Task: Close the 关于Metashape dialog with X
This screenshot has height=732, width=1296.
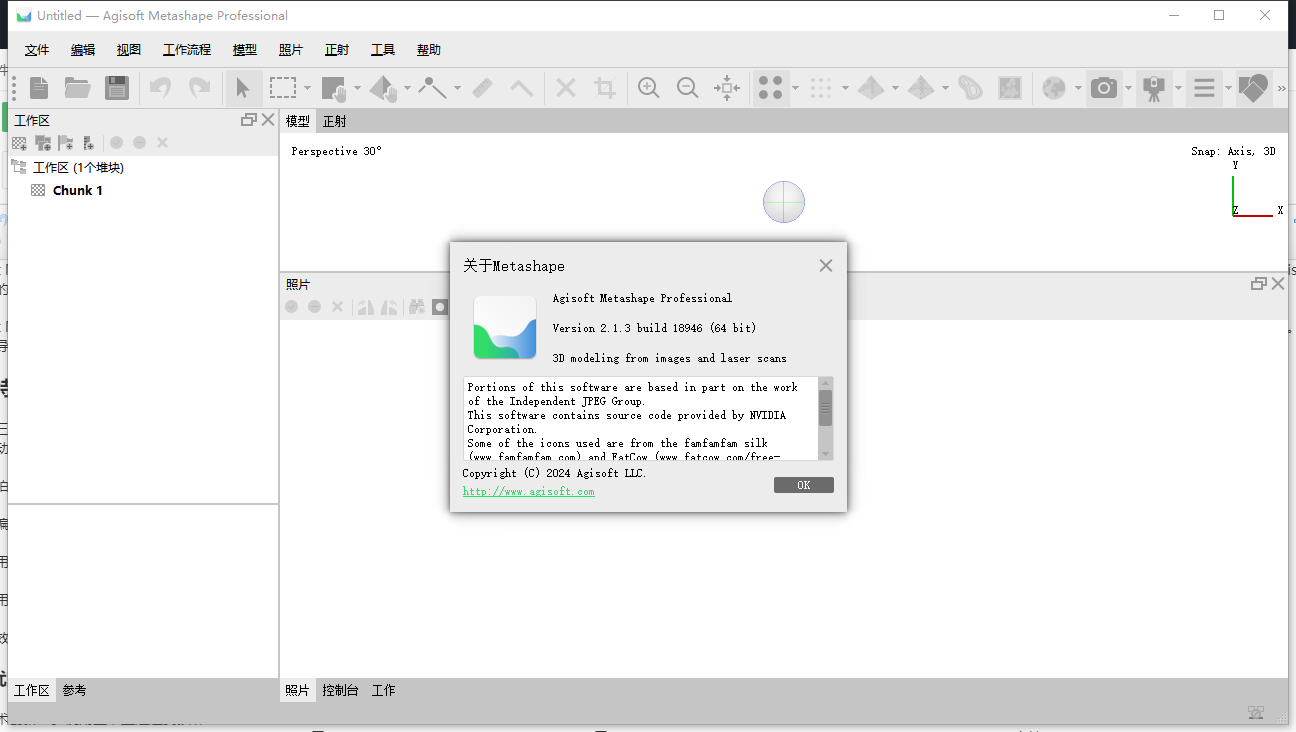Action: point(826,266)
